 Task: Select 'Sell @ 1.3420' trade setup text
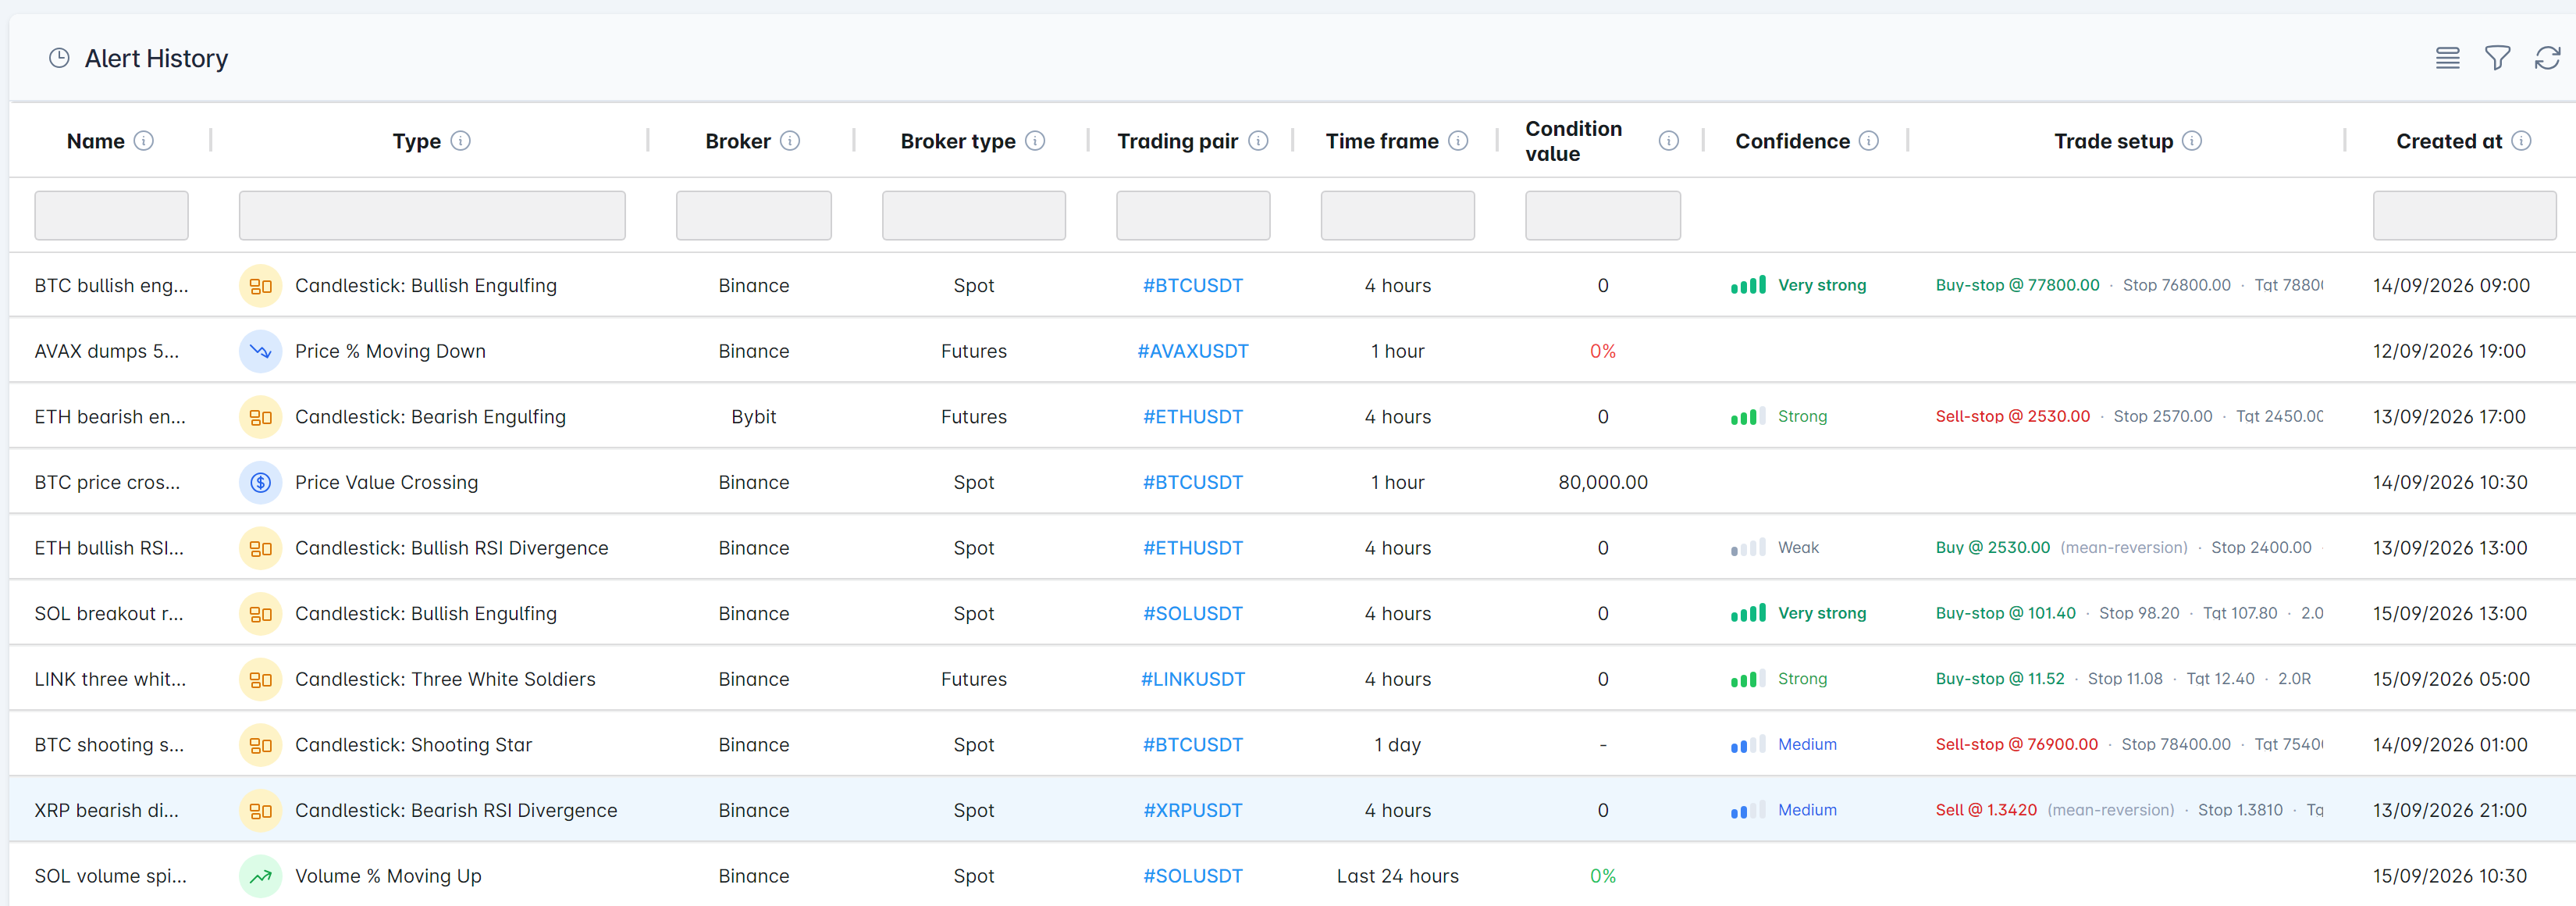tap(1985, 811)
